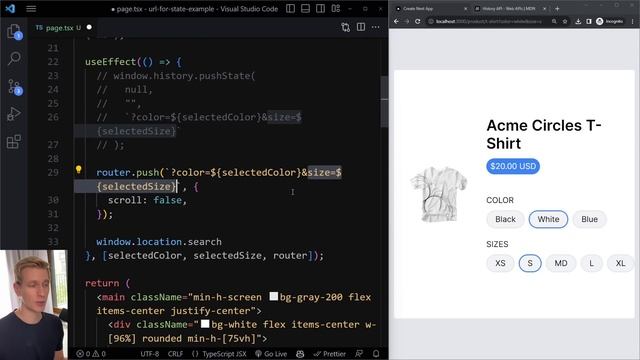
Task: Split the editor to the right
Action: 361,27
